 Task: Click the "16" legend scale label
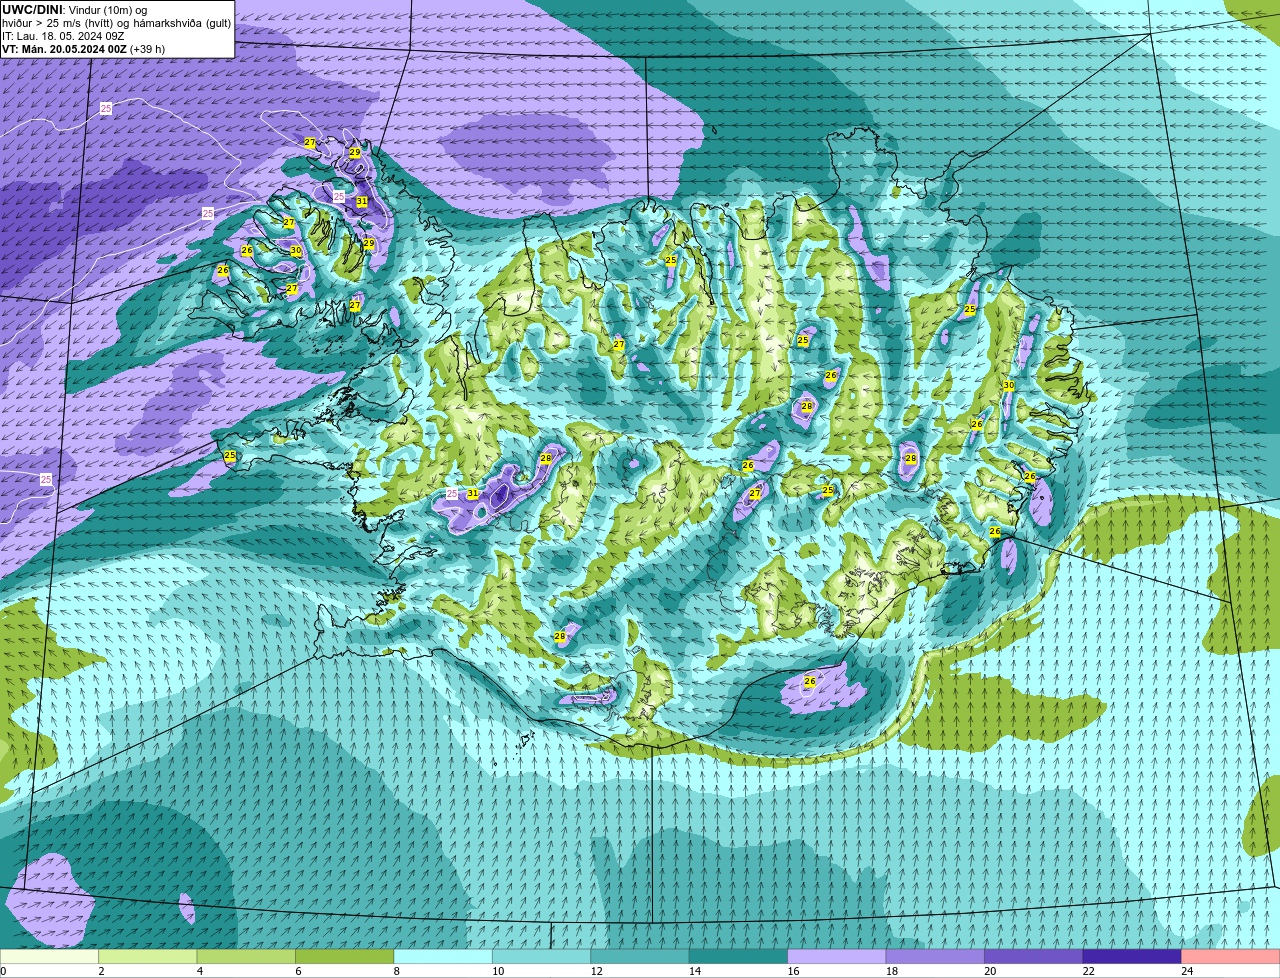click(793, 971)
